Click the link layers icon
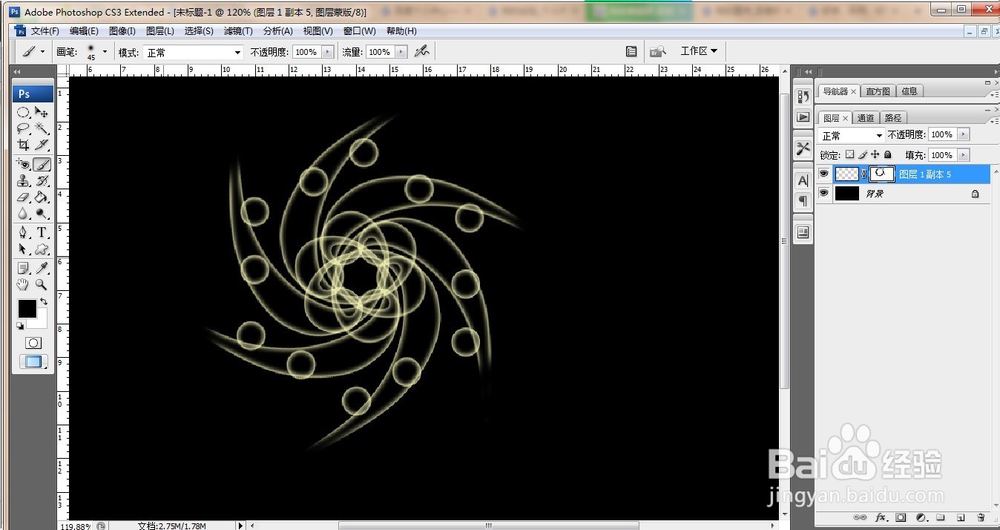Viewport: 1000px width, 530px height. point(860,517)
